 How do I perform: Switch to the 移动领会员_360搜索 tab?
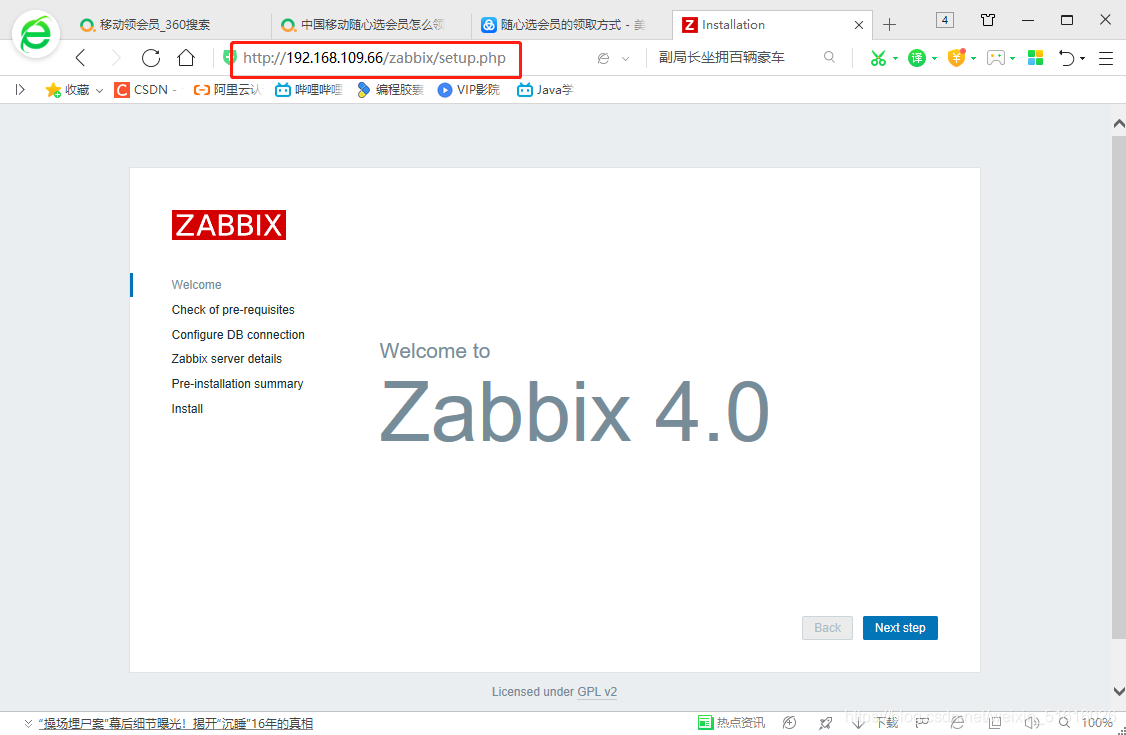[171, 25]
